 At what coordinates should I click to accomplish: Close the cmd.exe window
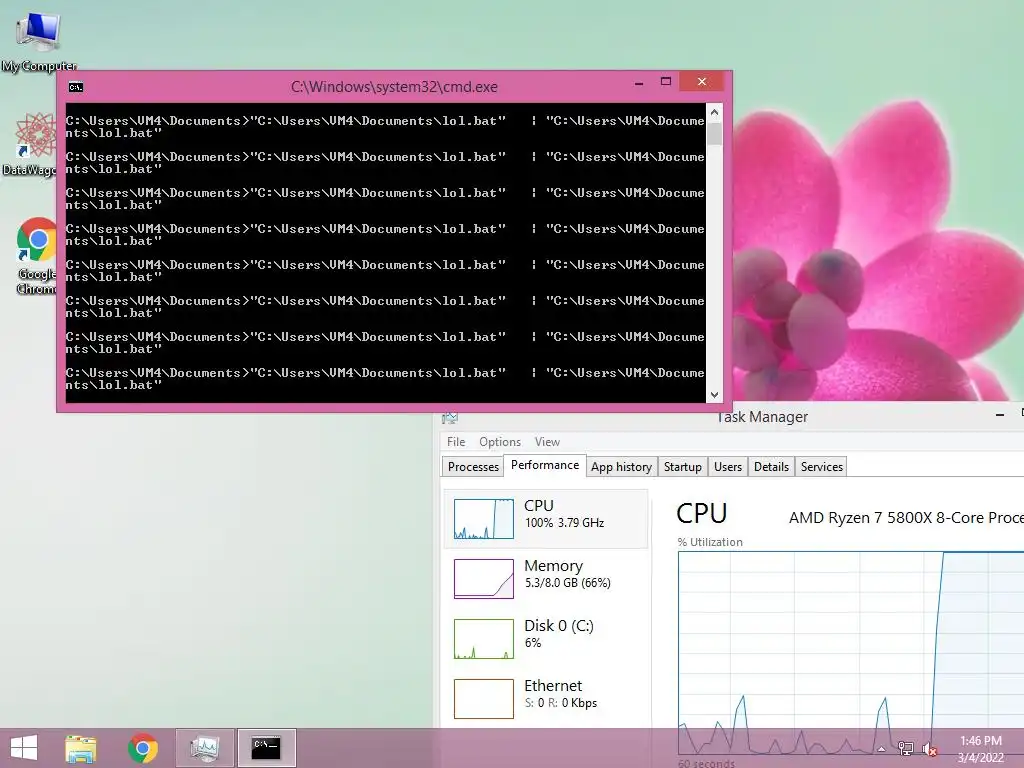click(702, 82)
